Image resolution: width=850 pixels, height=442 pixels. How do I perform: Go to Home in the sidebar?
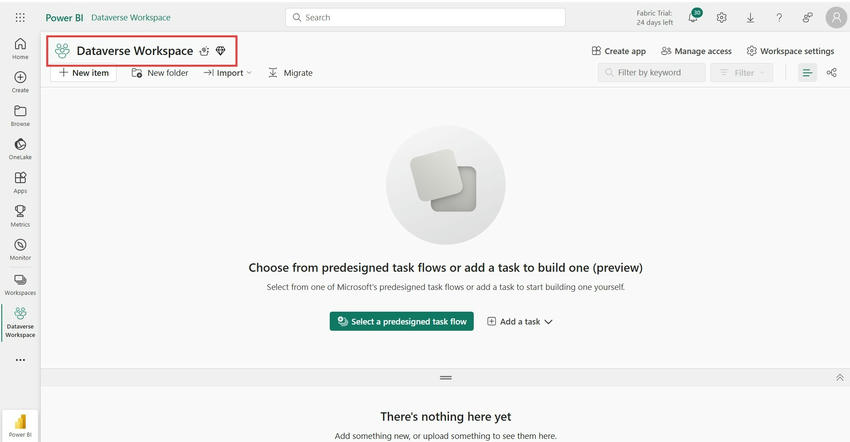[20, 48]
